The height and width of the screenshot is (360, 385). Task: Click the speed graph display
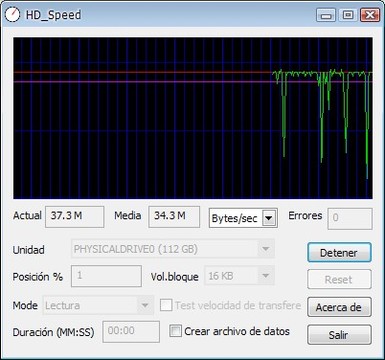(x=193, y=118)
